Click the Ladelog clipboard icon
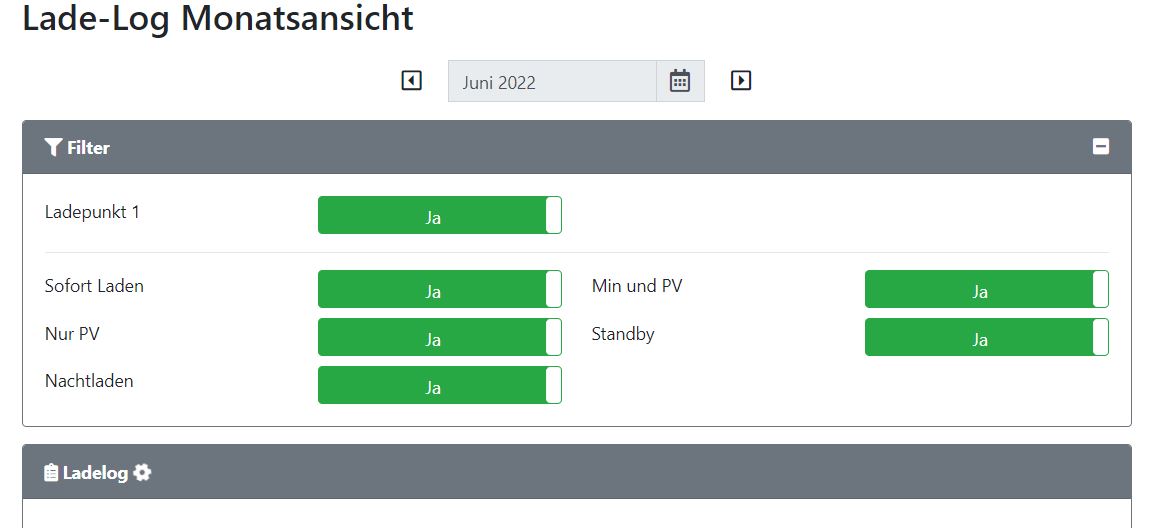Viewport: 1164px width, 528px height. tap(51, 472)
